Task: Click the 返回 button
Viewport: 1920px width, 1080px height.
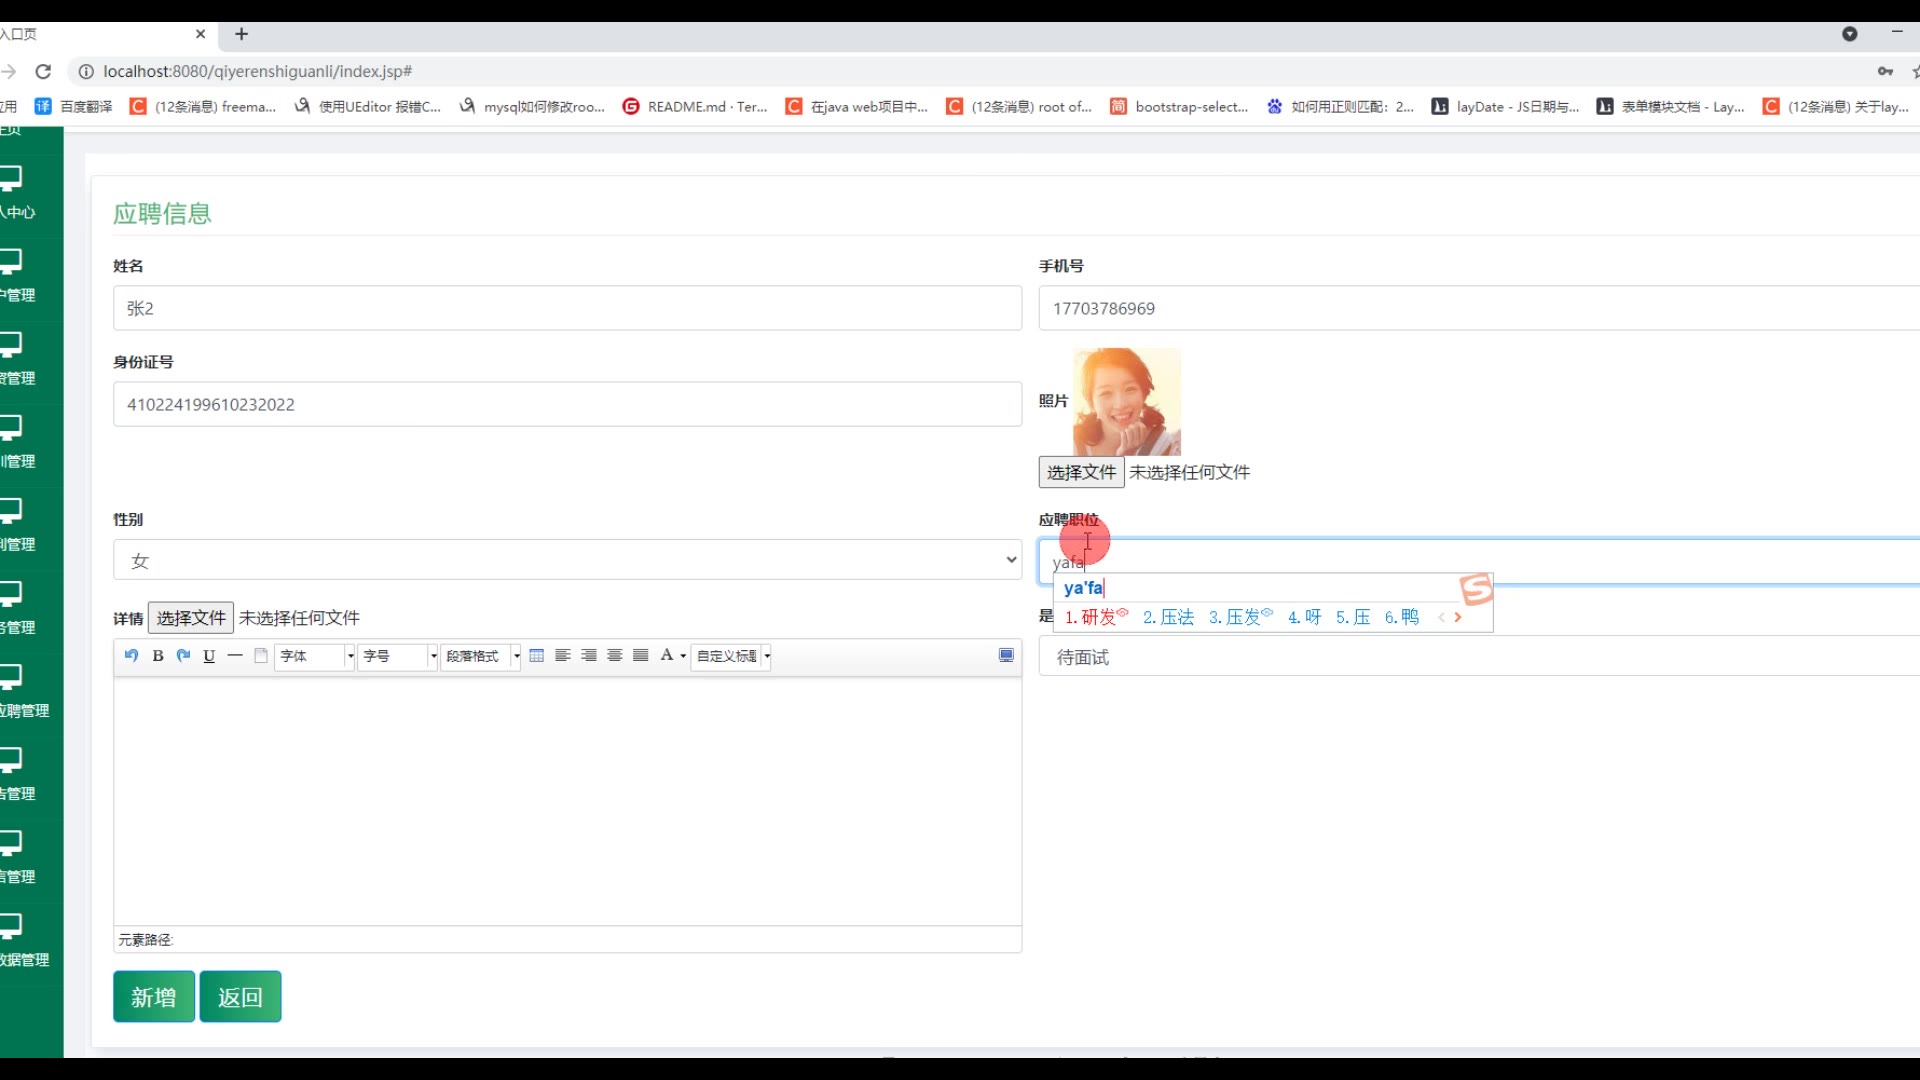Action: (x=240, y=997)
